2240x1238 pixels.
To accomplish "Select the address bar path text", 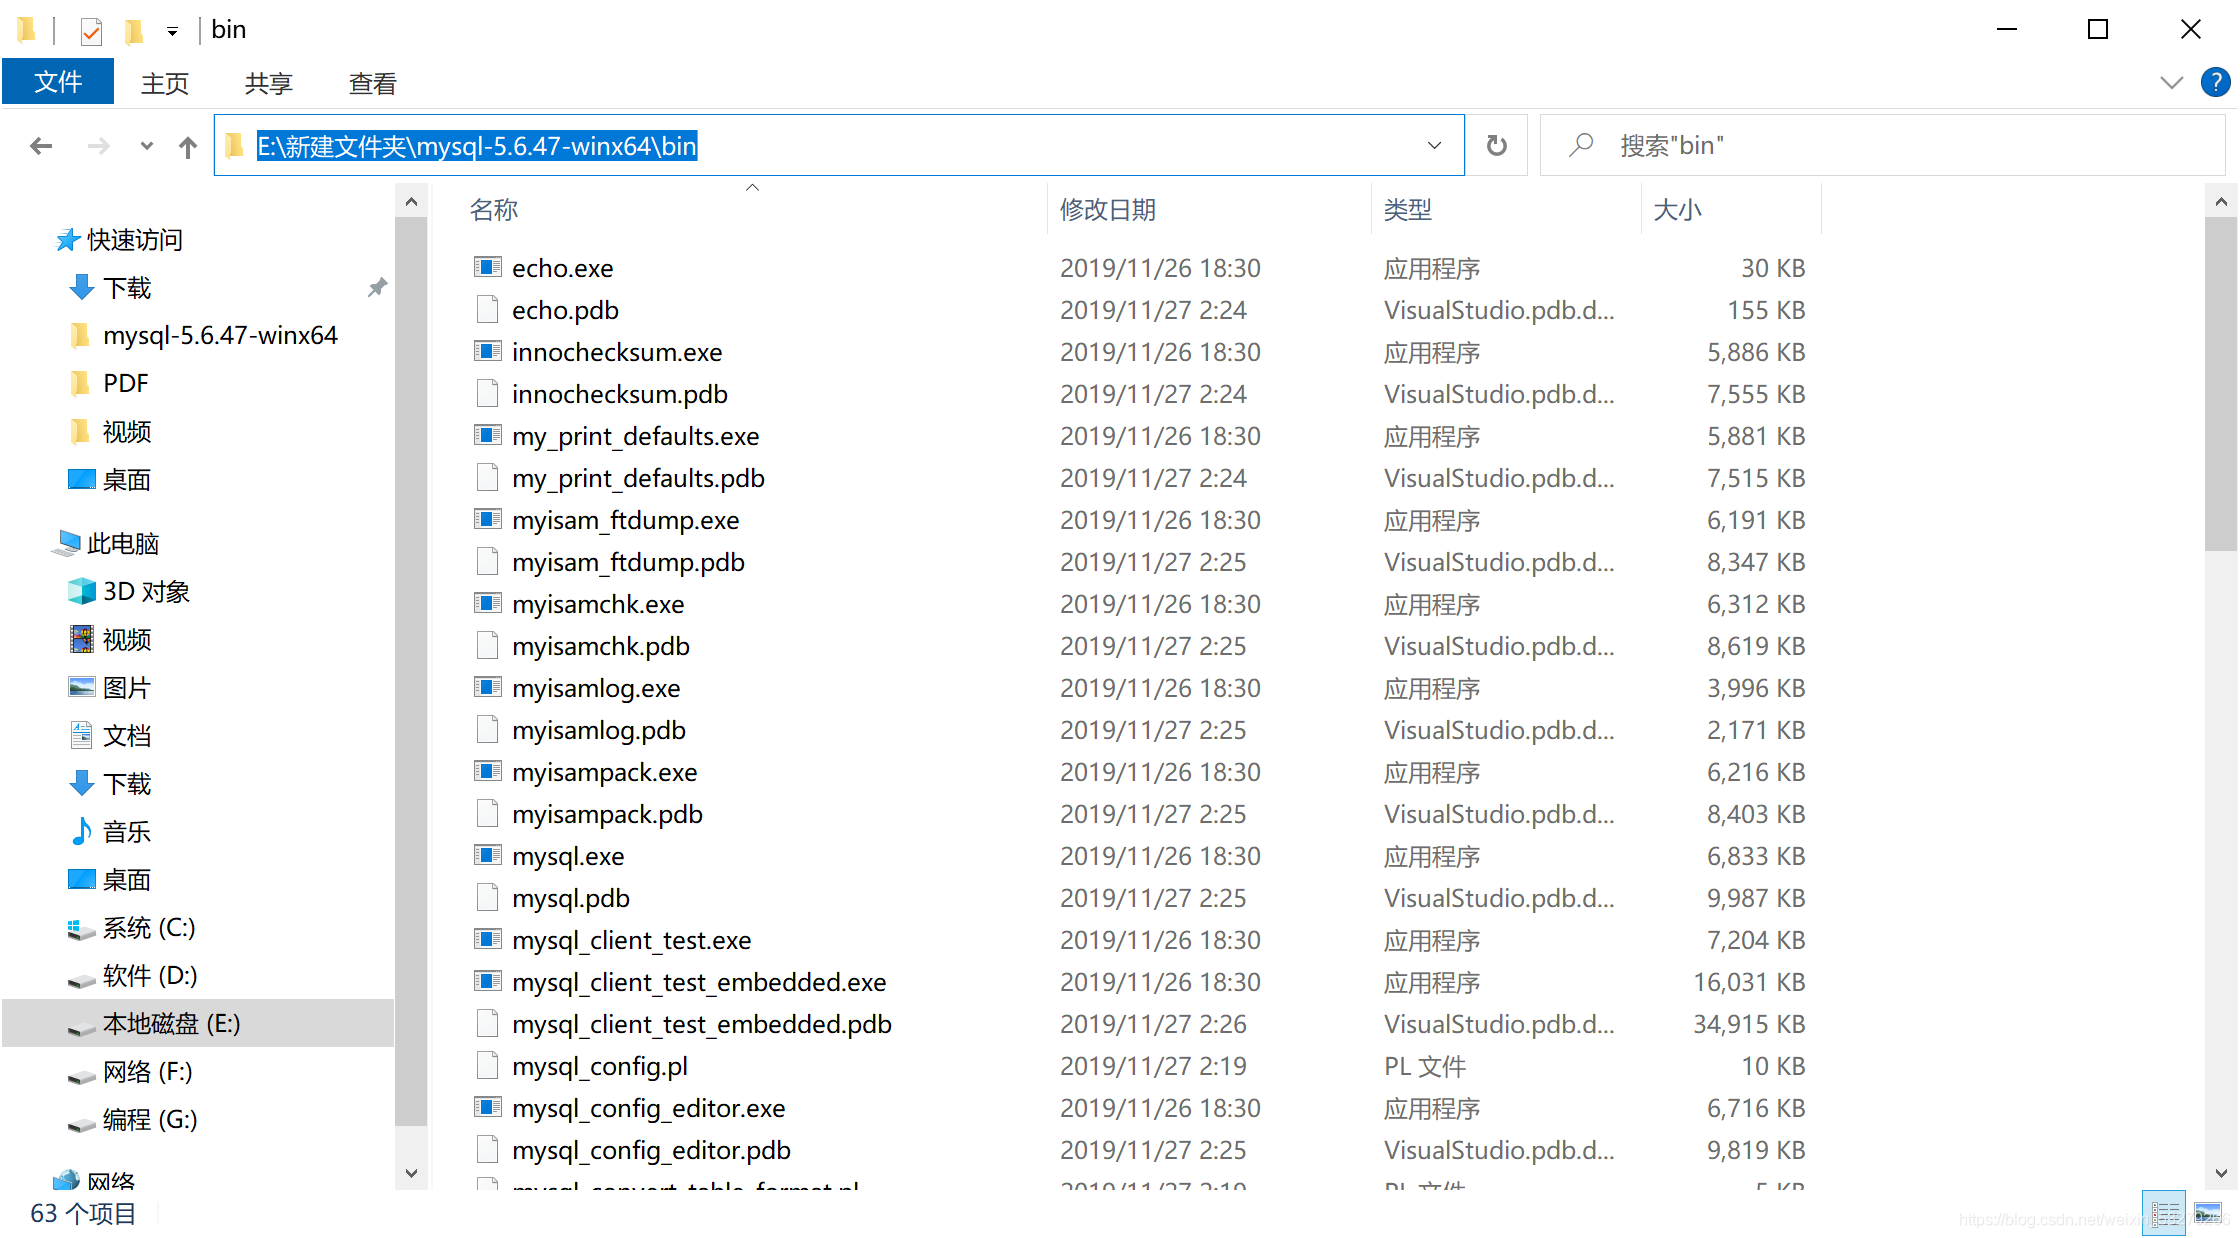I will [x=477, y=146].
